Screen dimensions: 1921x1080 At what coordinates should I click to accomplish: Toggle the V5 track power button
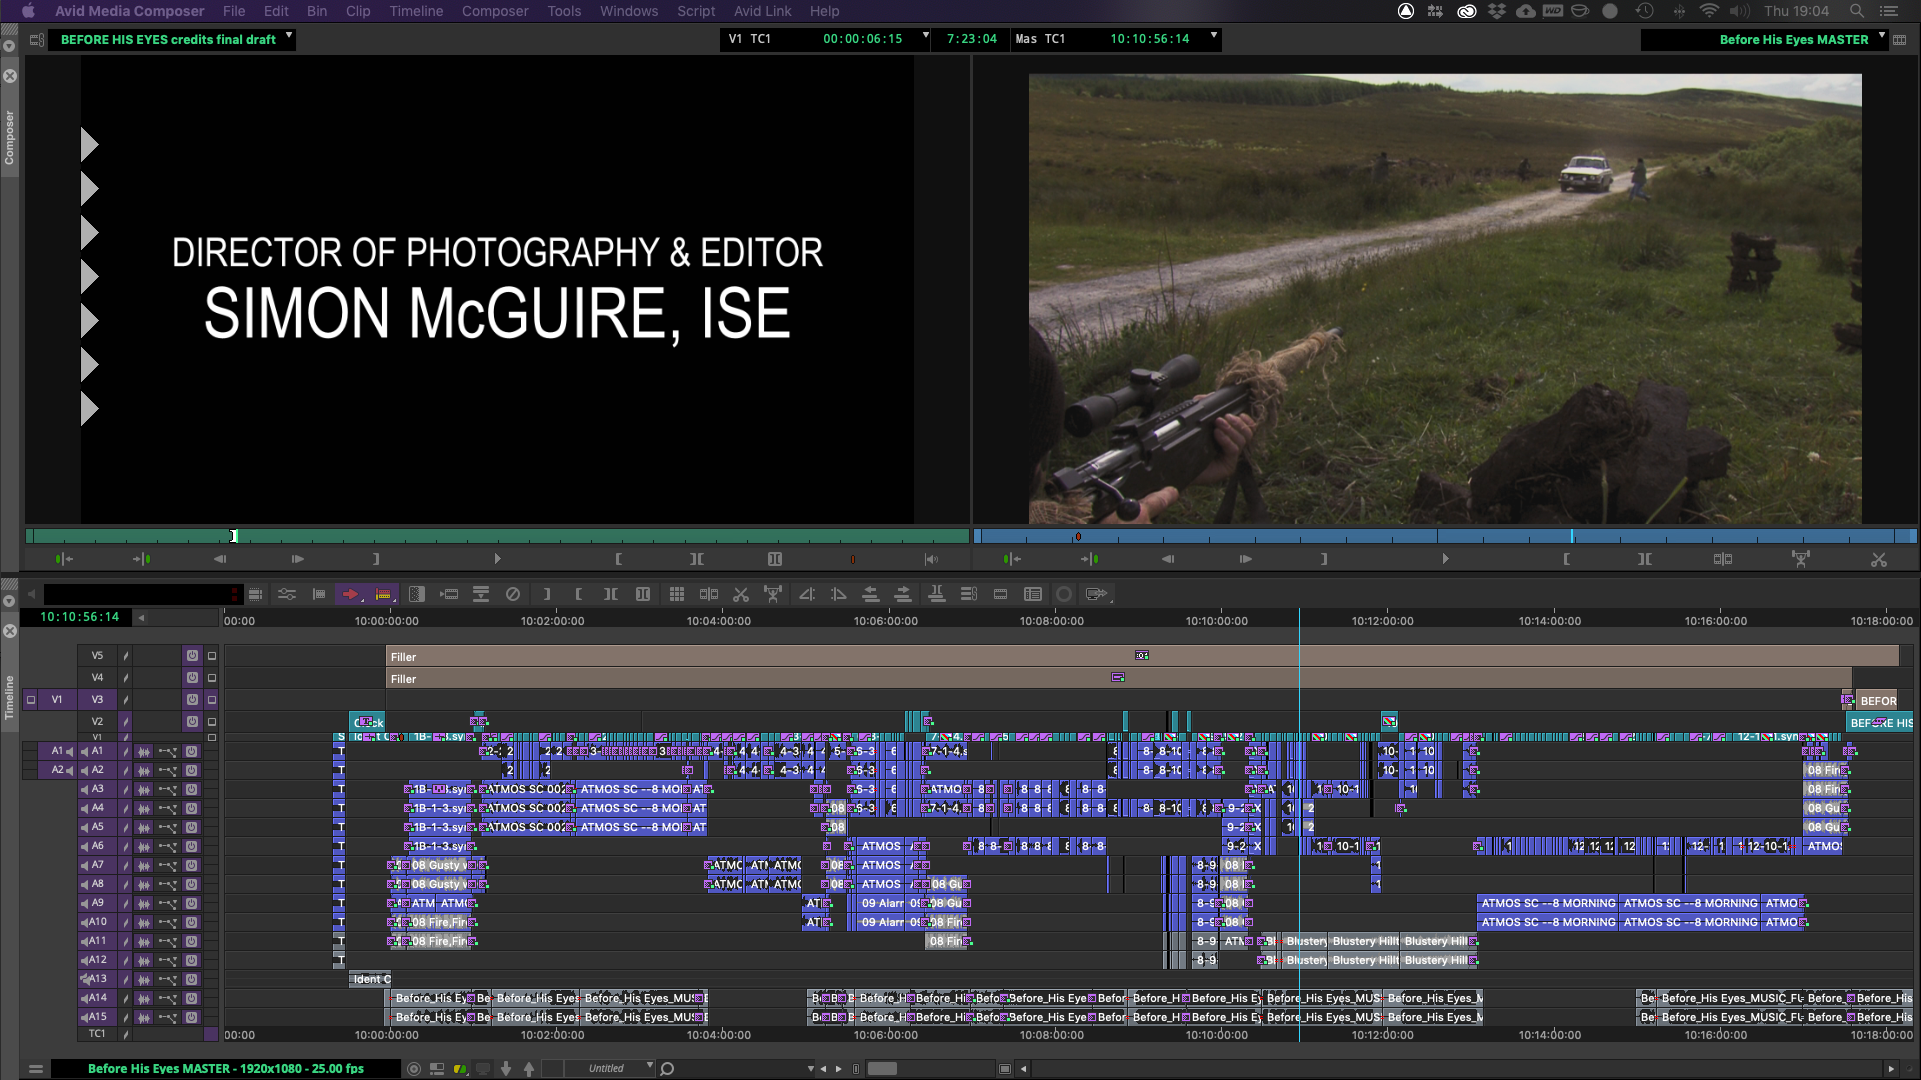coord(192,656)
